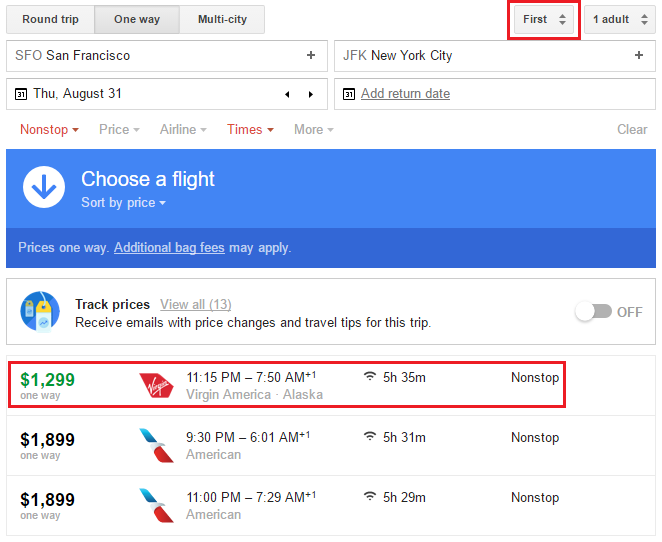
Task: Click the plus icon beside New York City
Action: [639, 56]
